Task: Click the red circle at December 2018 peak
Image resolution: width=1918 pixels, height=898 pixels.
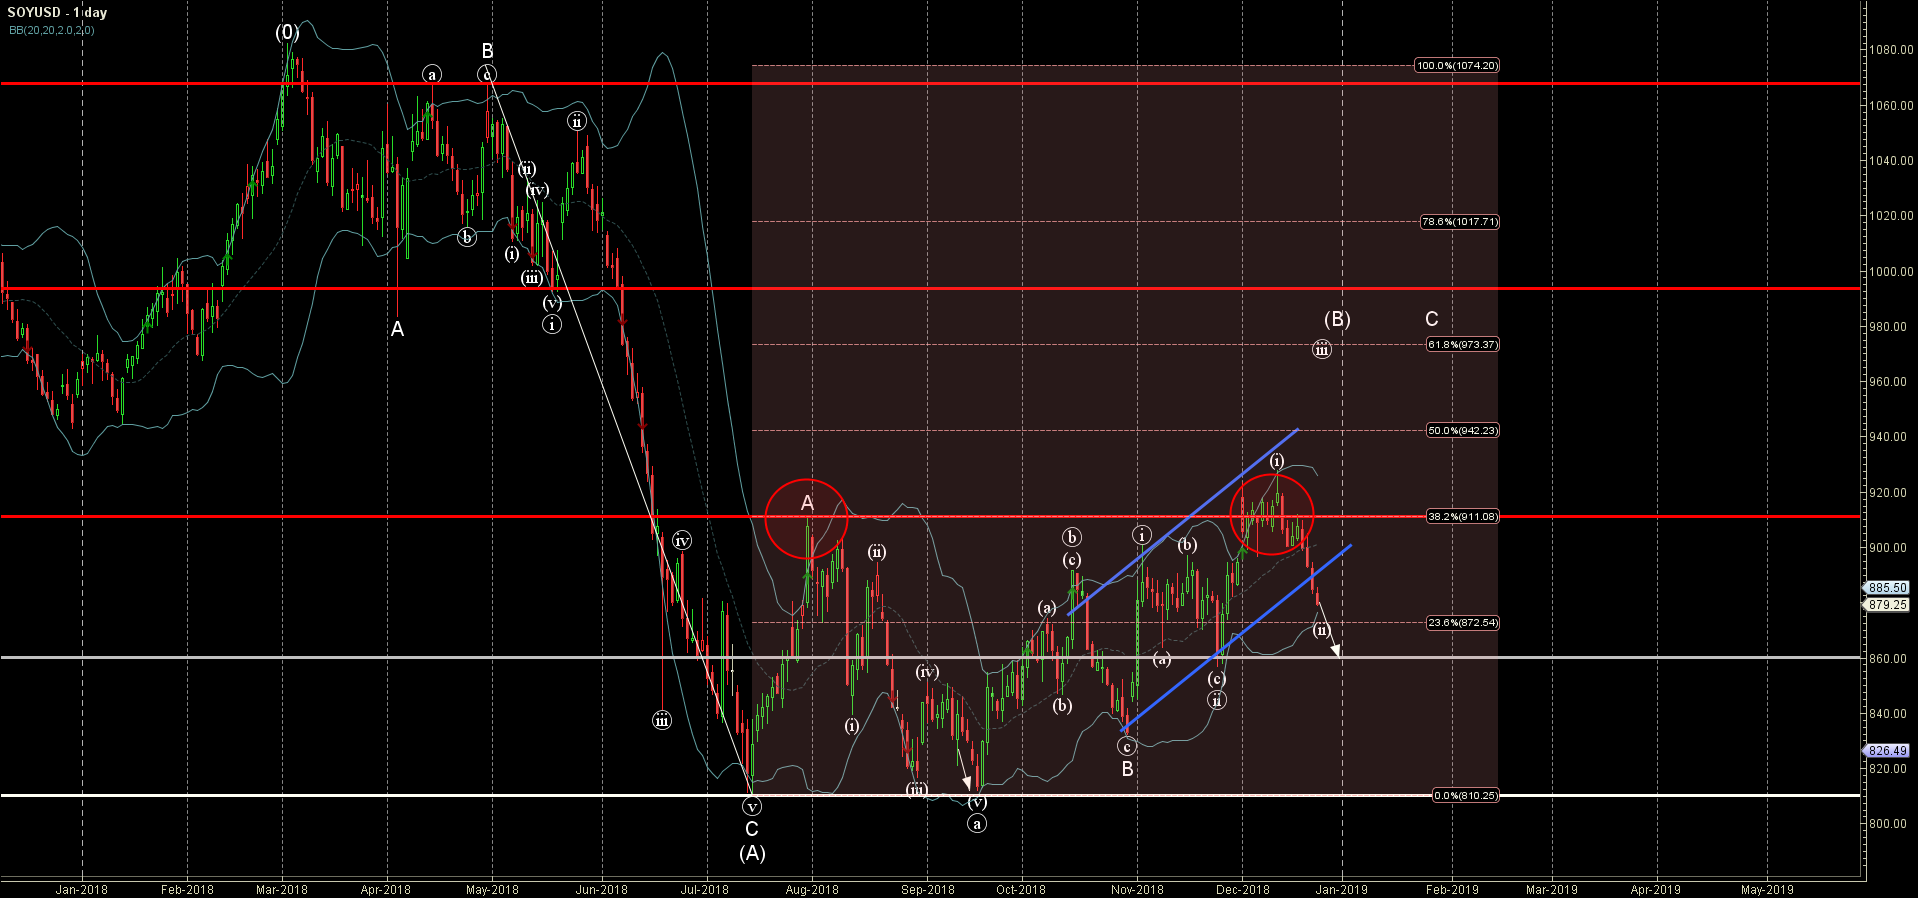Action: [x=1271, y=515]
